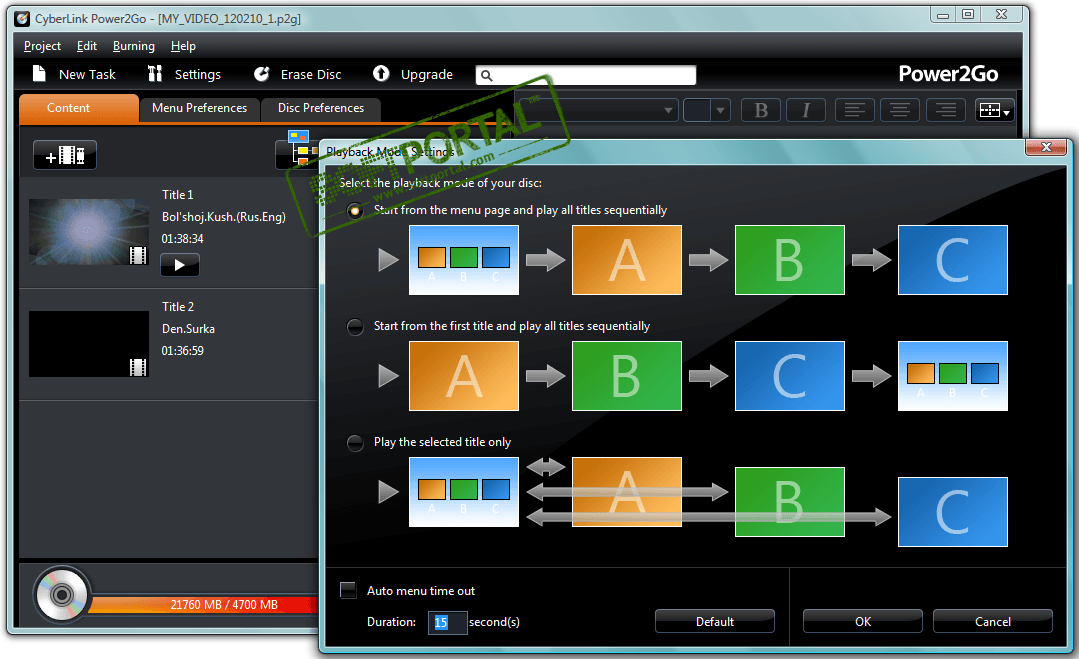Open the playback mode structure icon

(299, 149)
